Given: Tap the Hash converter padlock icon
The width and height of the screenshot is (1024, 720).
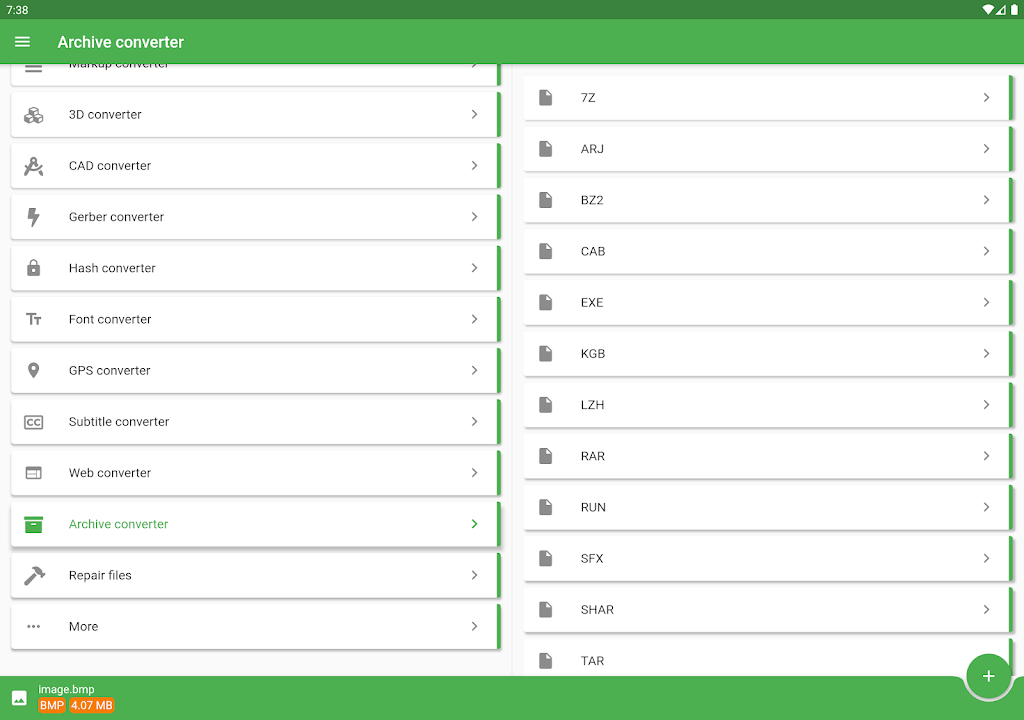Looking at the screenshot, I should [x=33, y=268].
